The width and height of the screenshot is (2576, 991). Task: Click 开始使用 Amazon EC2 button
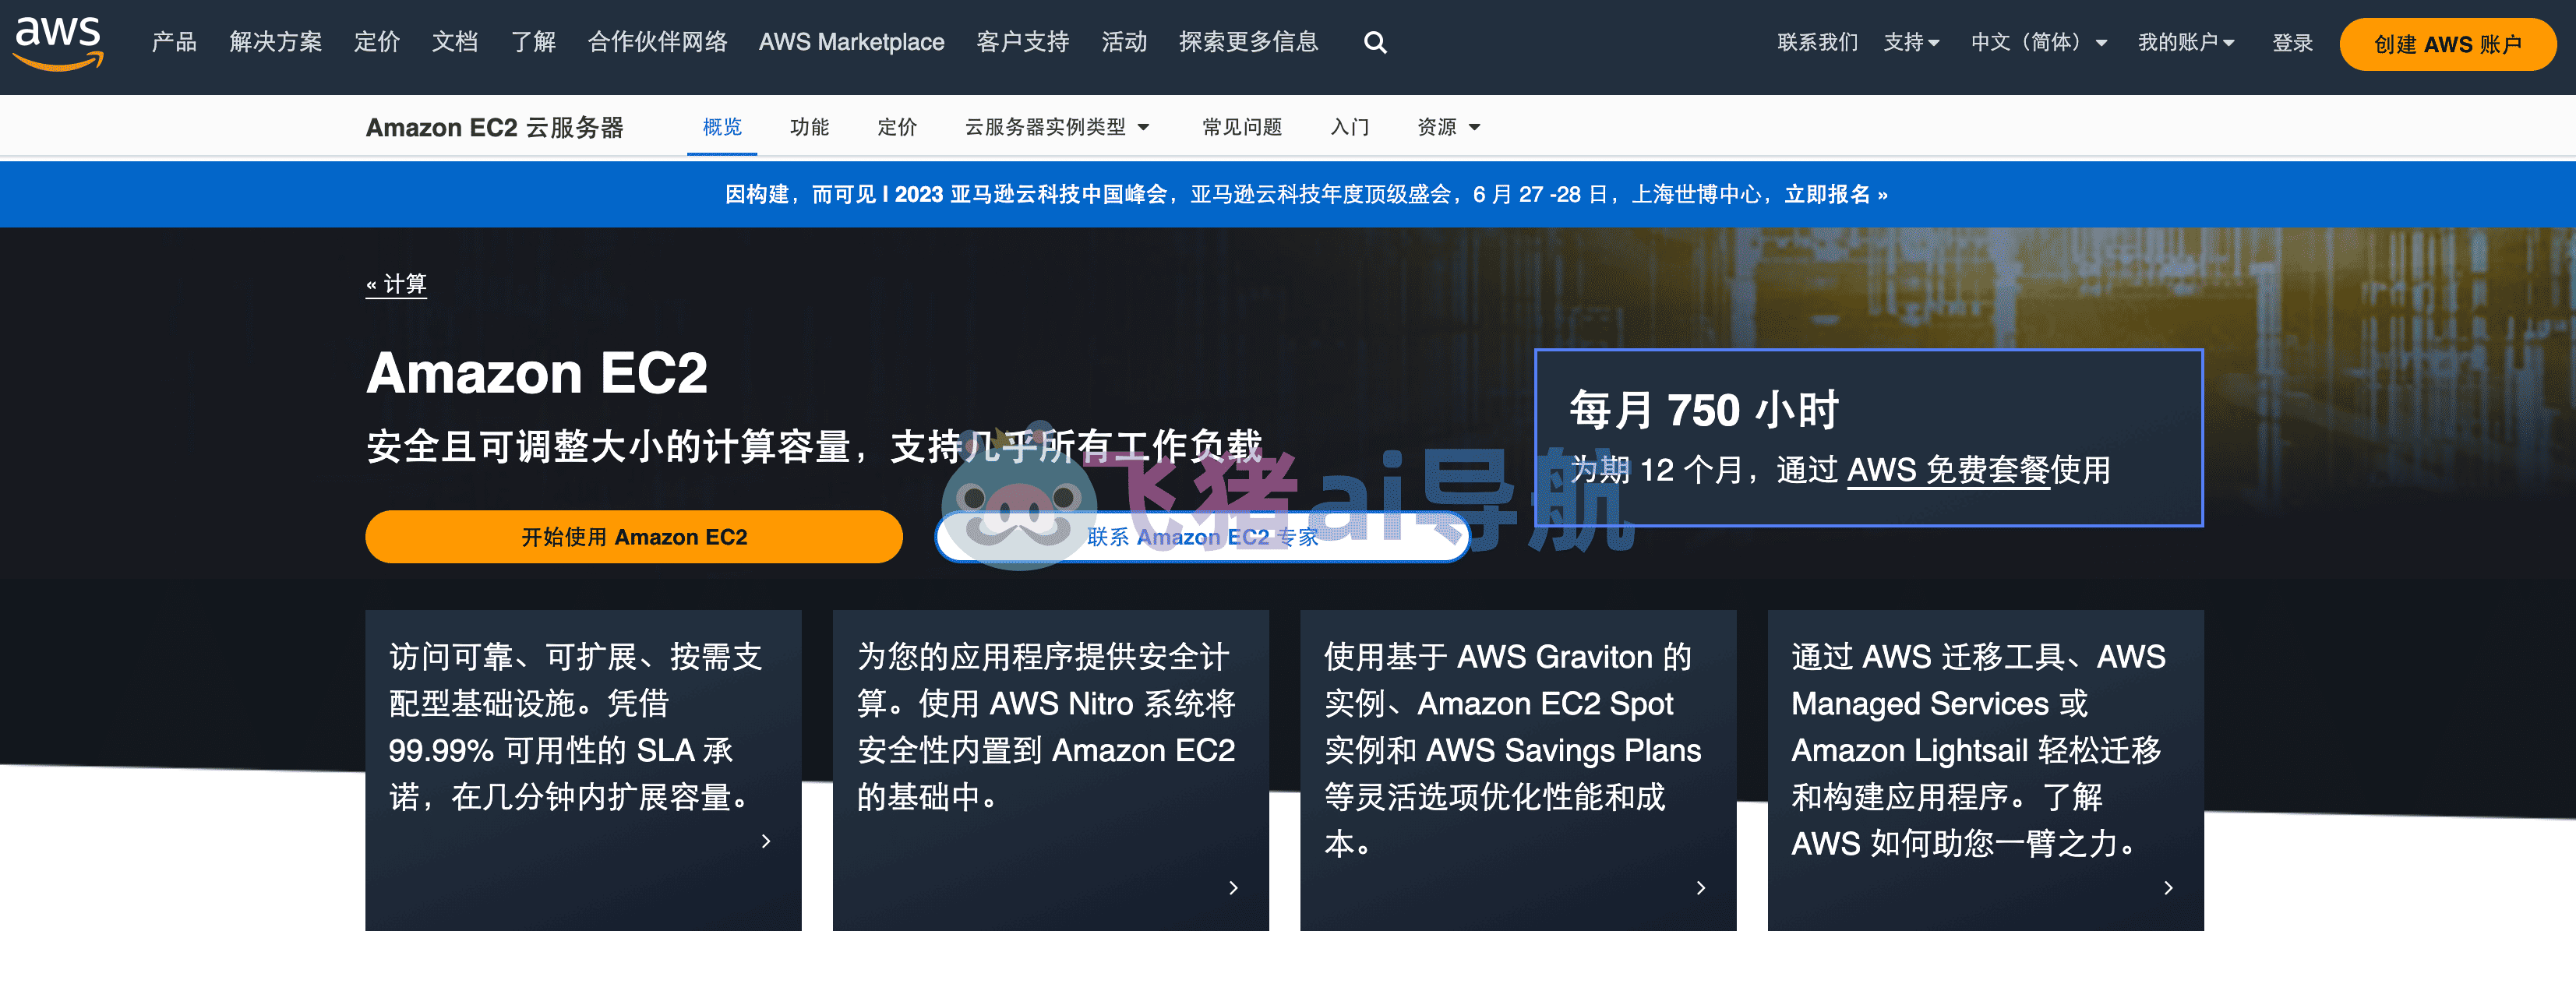coord(634,537)
